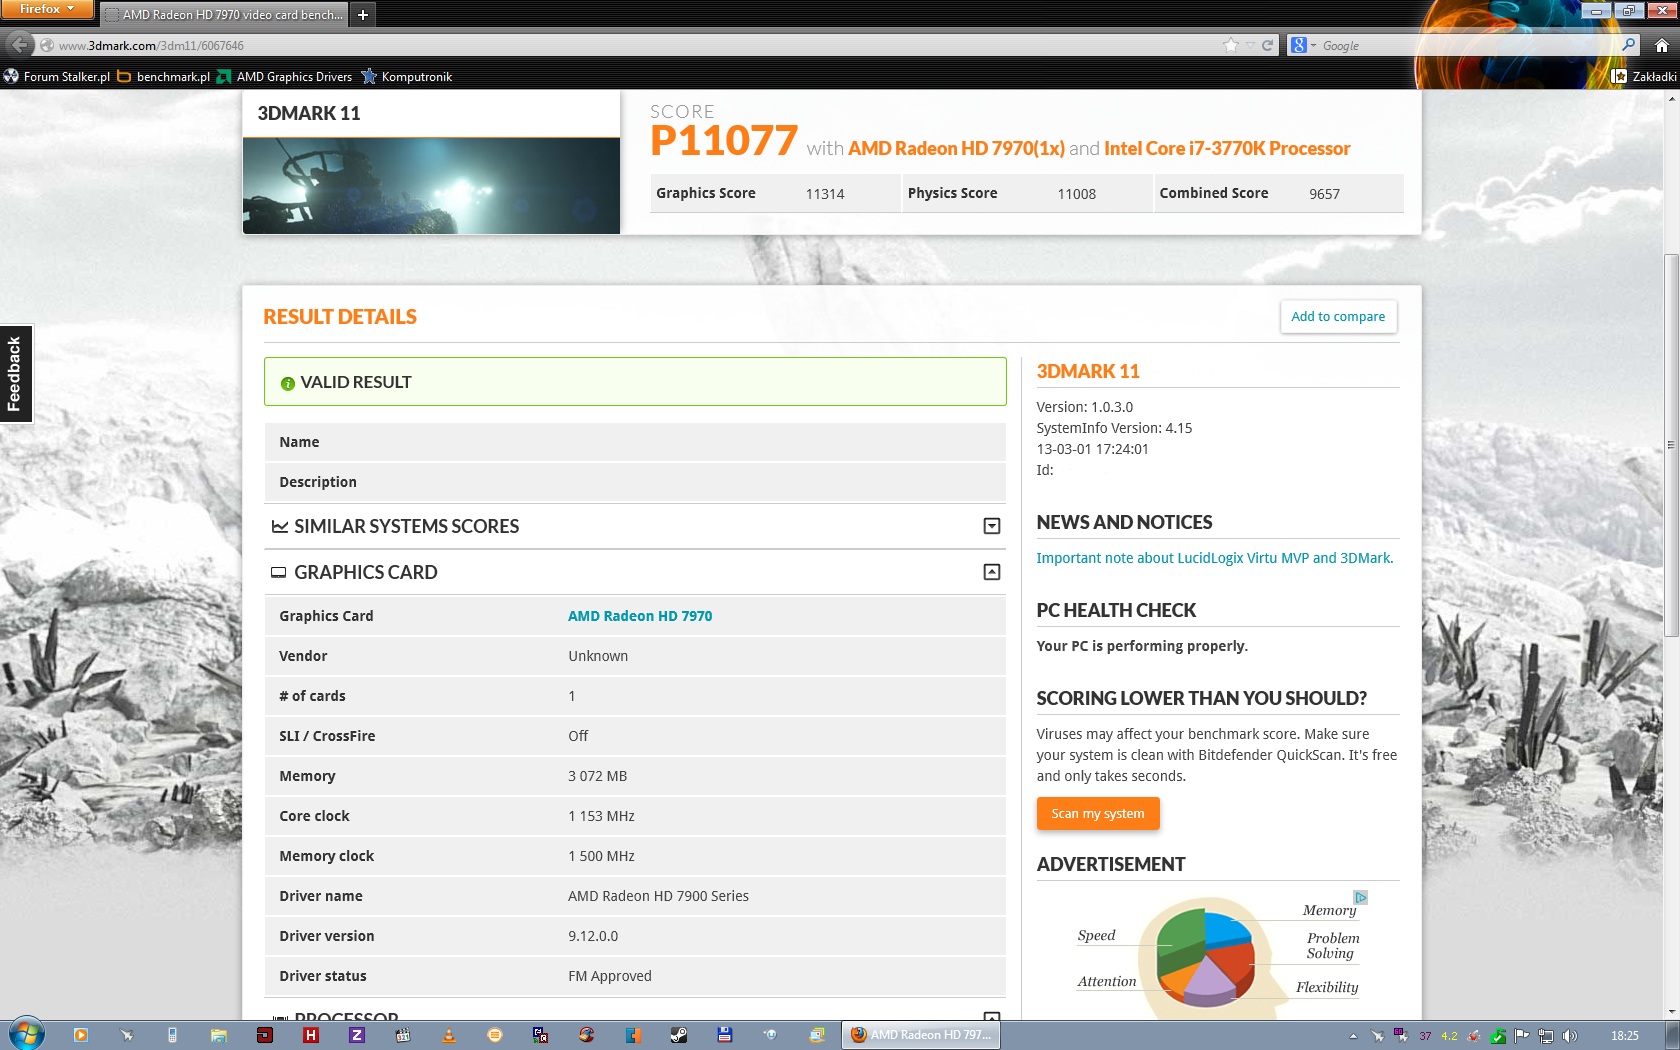Click the Graphics Card section heading
The height and width of the screenshot is (1050, 1680).
tap(366, 572)
